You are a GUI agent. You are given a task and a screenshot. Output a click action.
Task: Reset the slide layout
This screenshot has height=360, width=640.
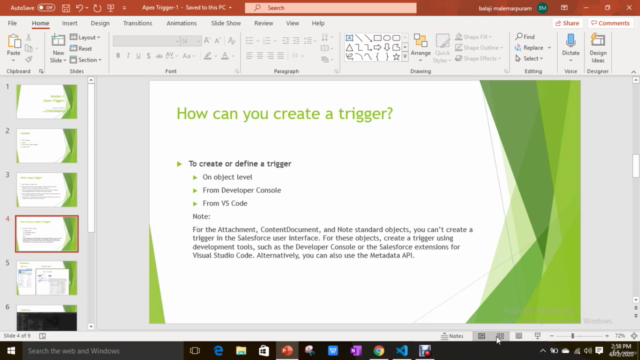pos(81,49)
